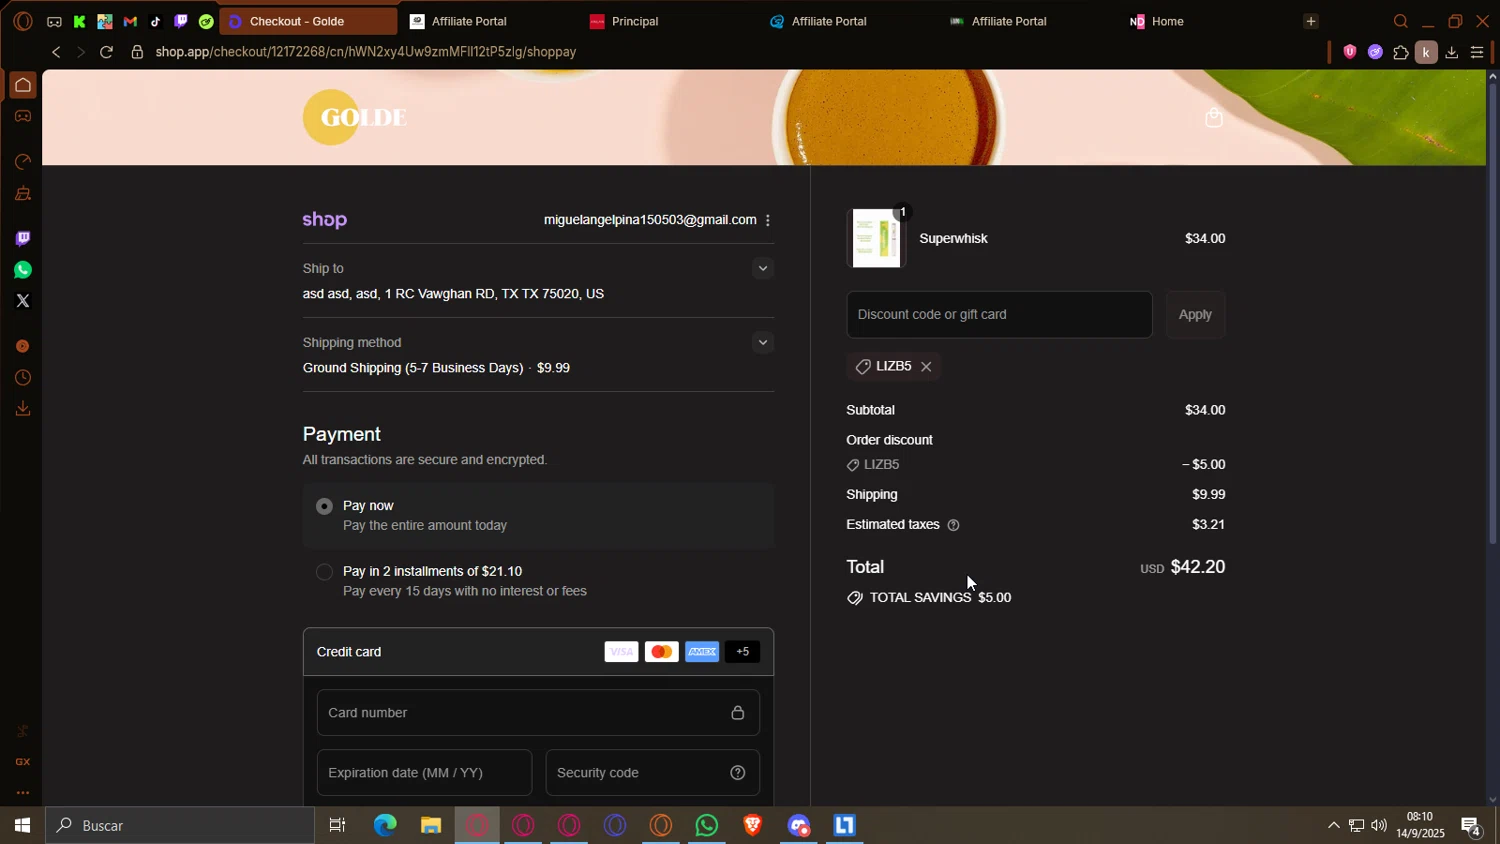Open the Gmail pinned tab

[x=130, y=21]
